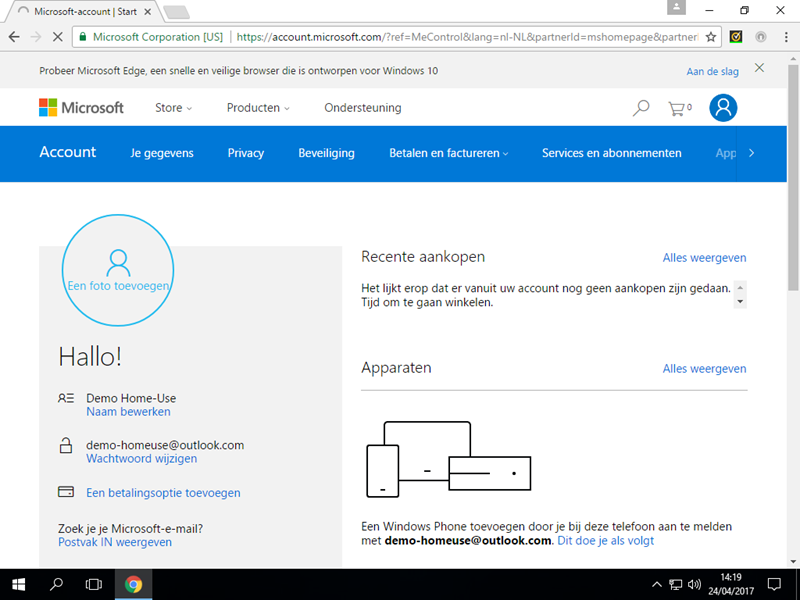Open the shopping cart
Screen dimensions: 800x600
click(680, 108)
